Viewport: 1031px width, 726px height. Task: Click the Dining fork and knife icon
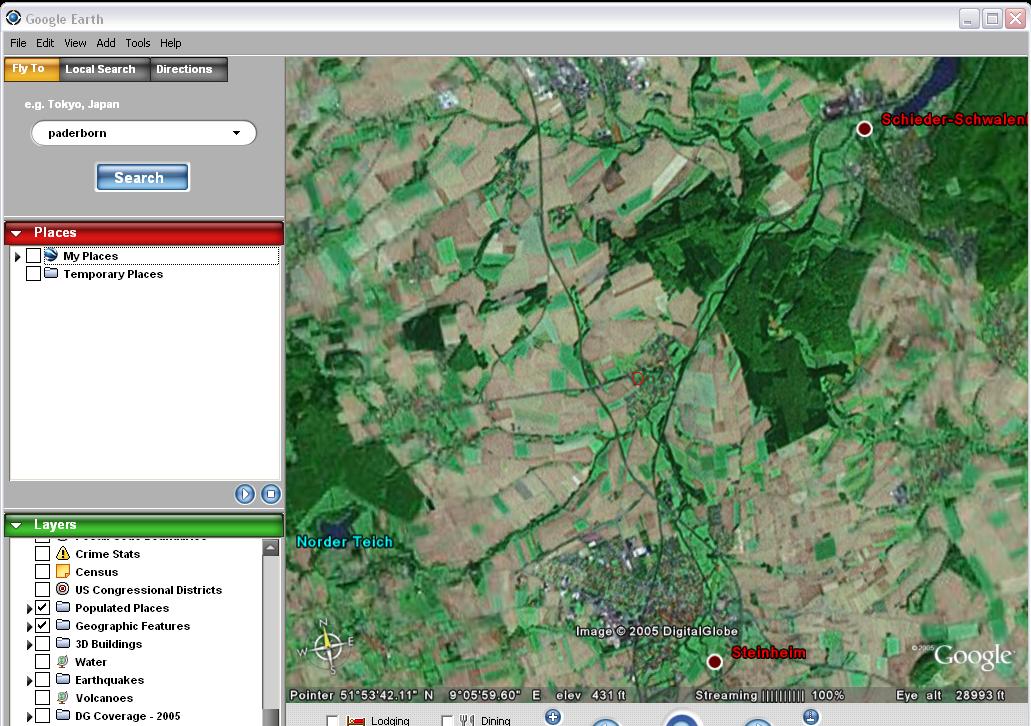click(467, 721)
